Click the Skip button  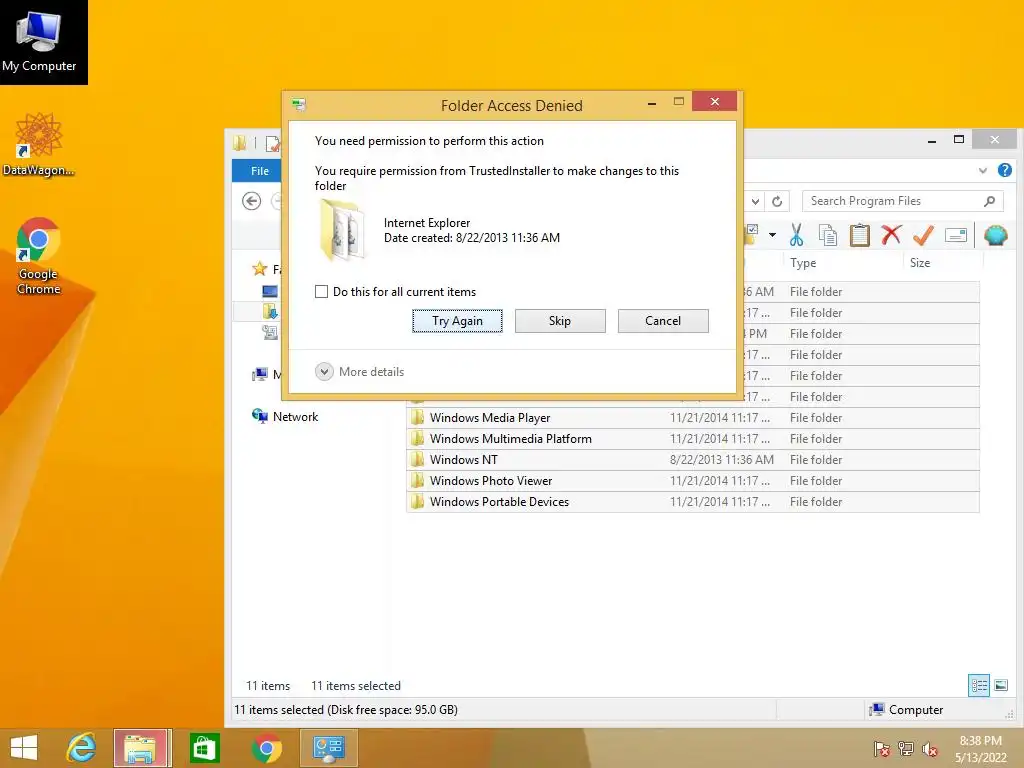(560, 321)
